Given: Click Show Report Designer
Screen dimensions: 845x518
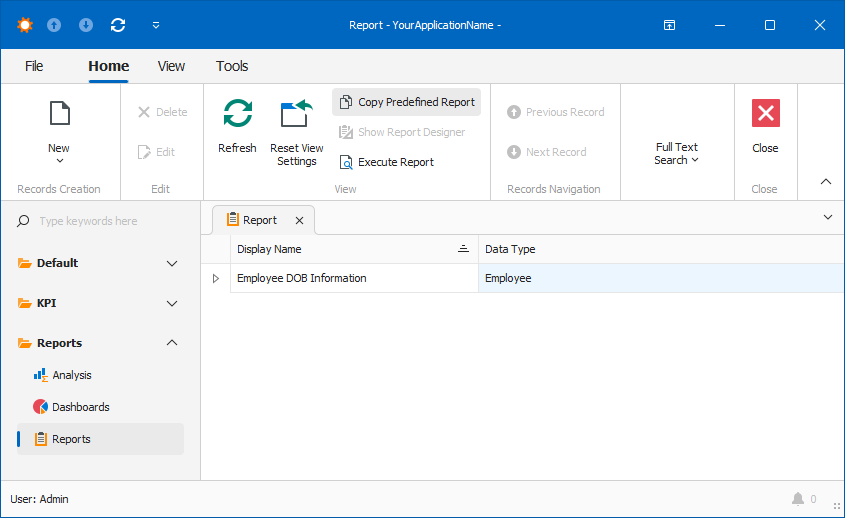Looking at the screenshot, I should (402, 132).
